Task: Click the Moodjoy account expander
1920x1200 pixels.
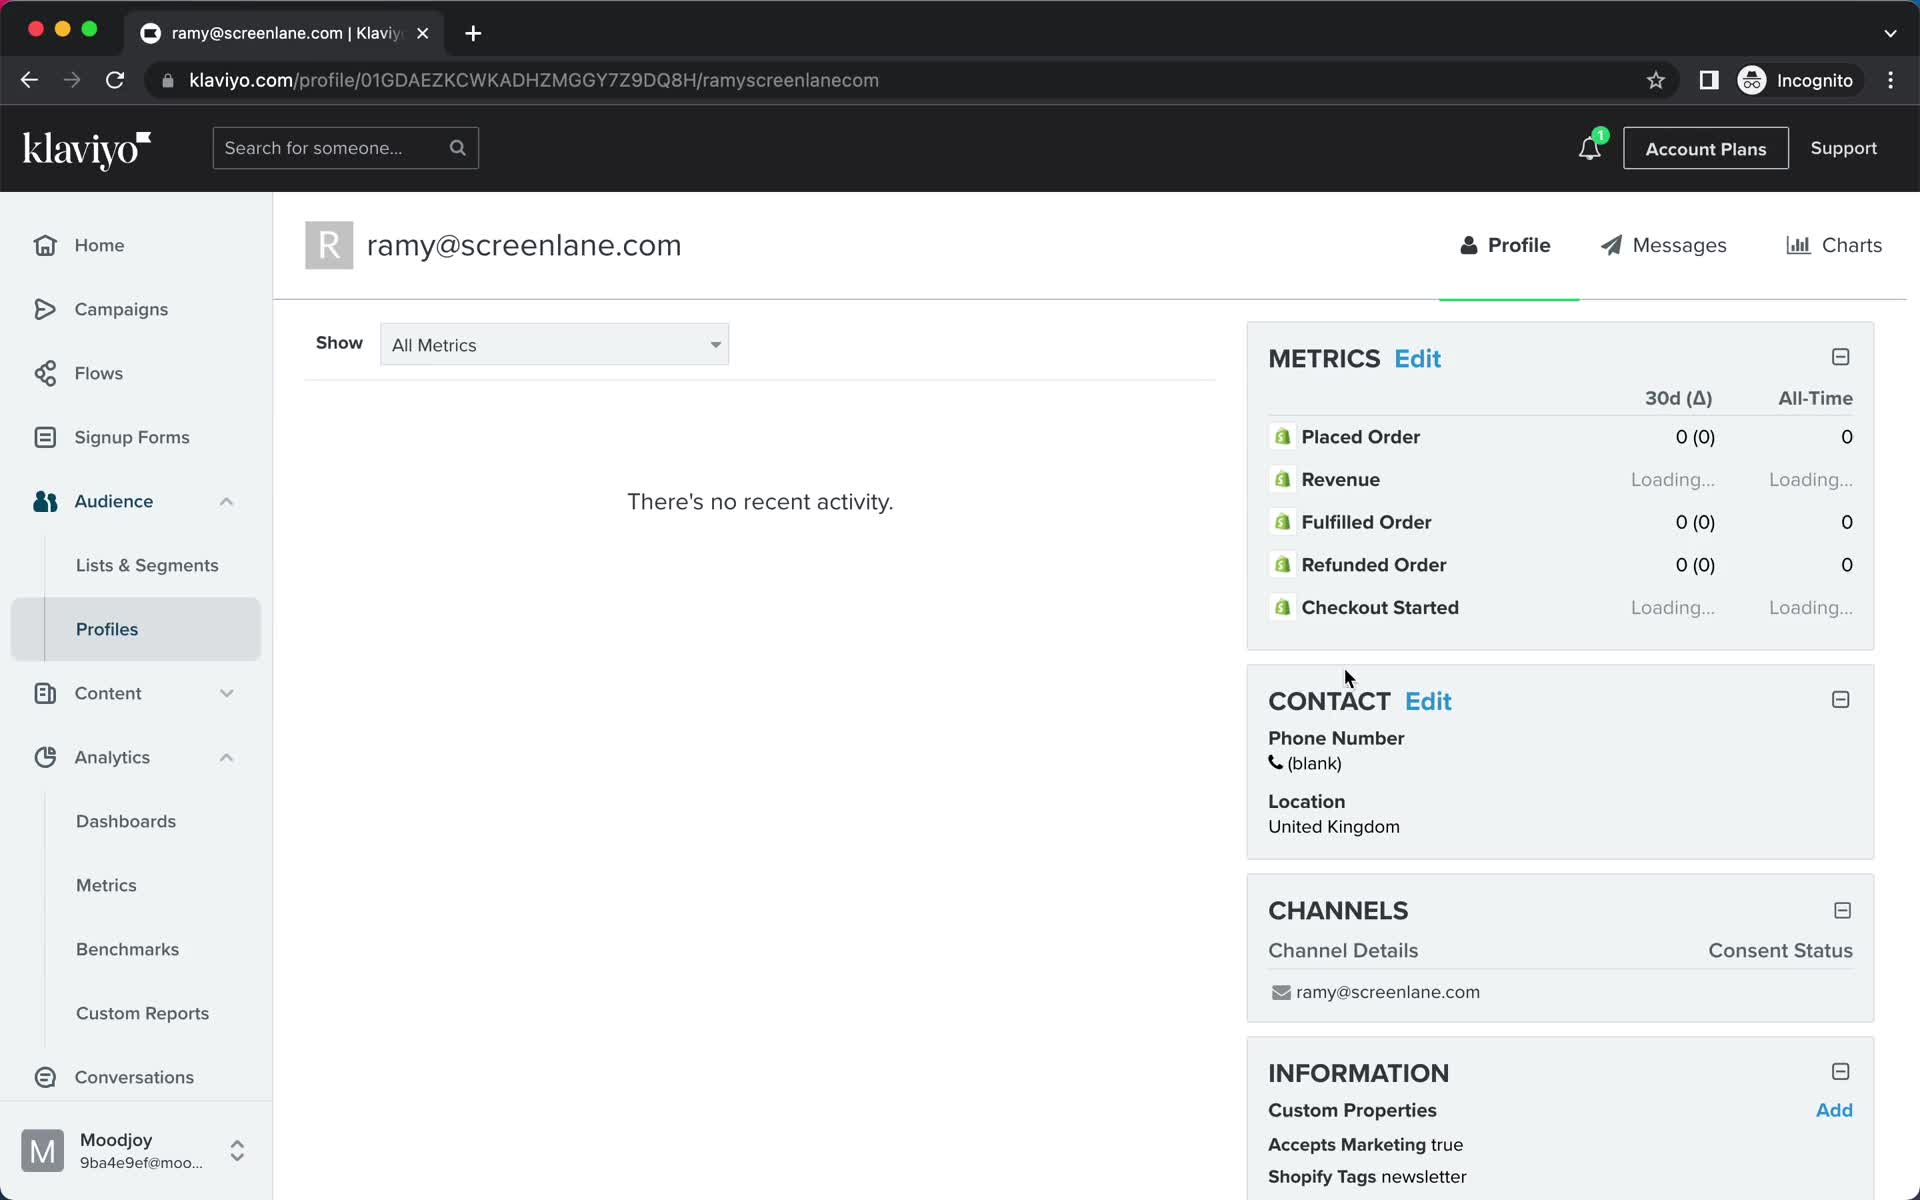Action: (236, 1150)
